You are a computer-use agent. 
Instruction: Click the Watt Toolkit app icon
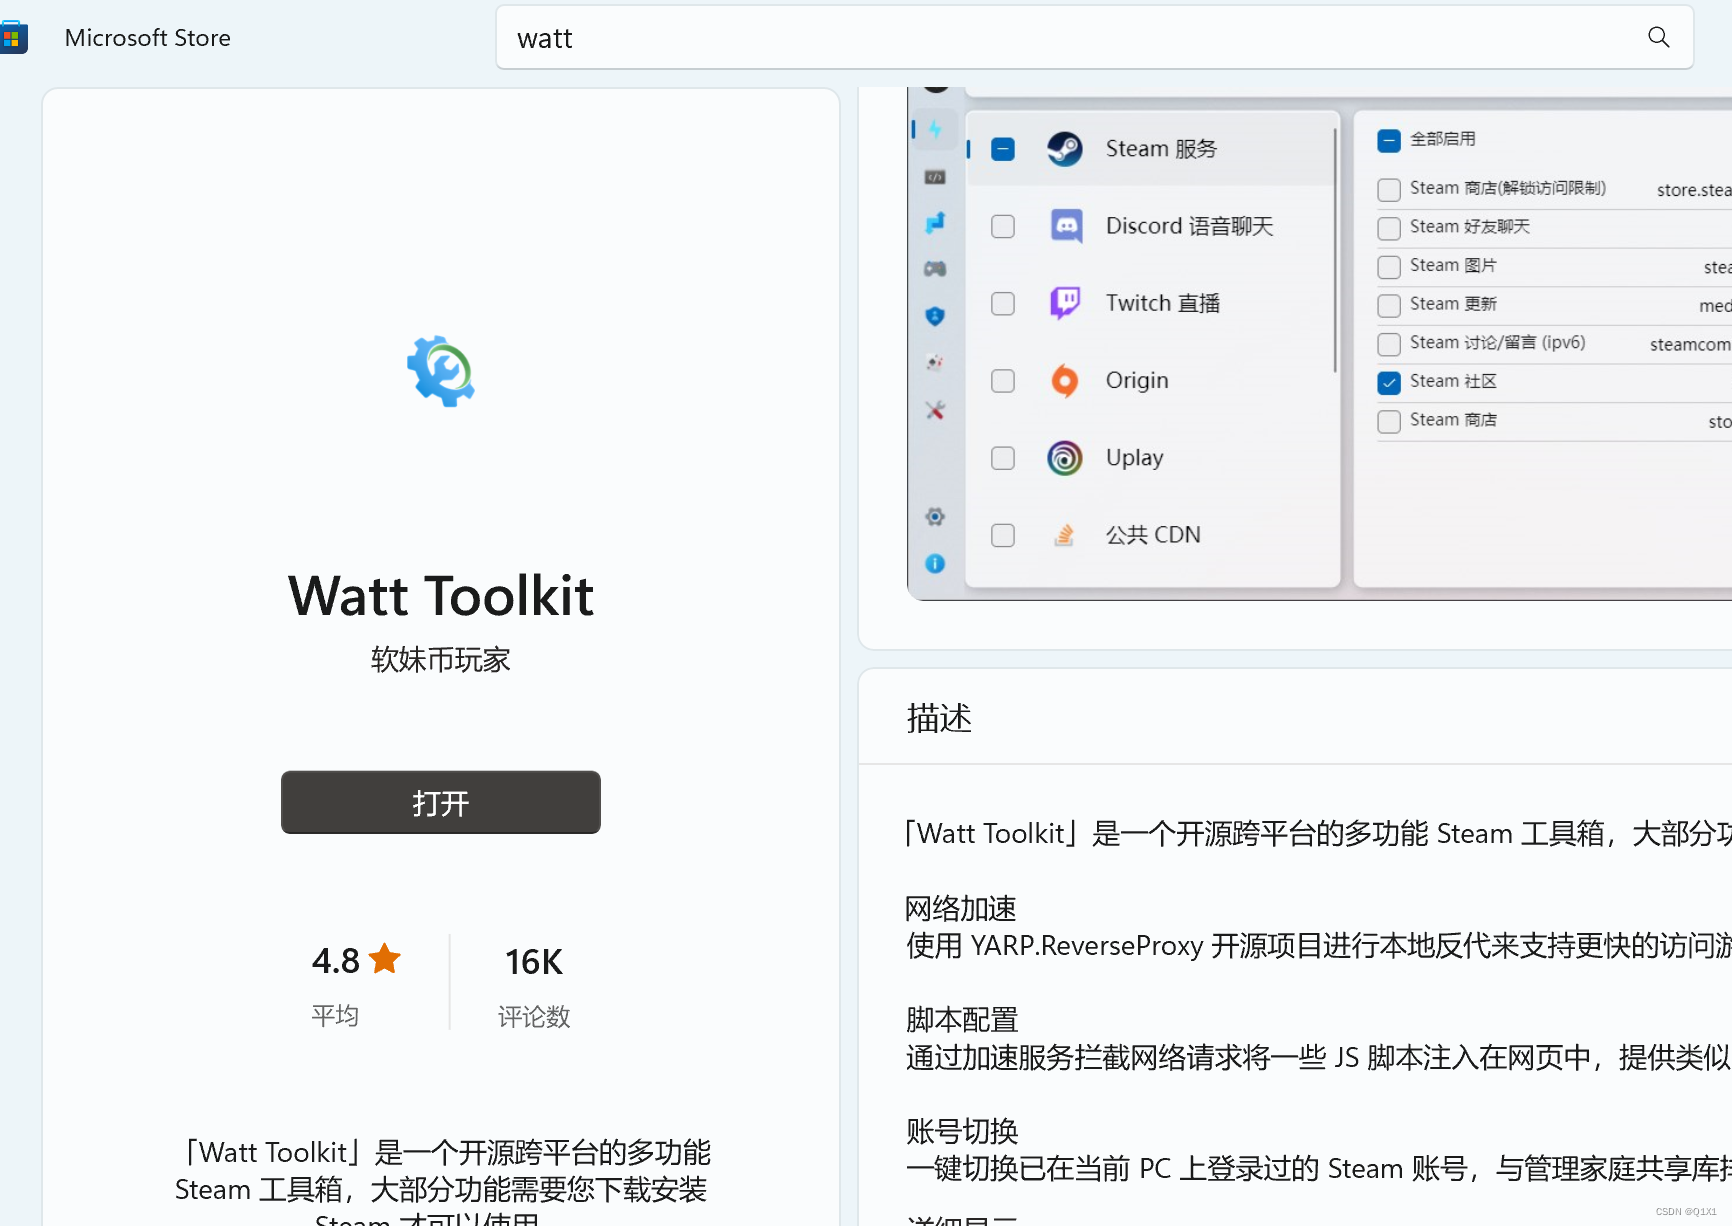(441, 371)
